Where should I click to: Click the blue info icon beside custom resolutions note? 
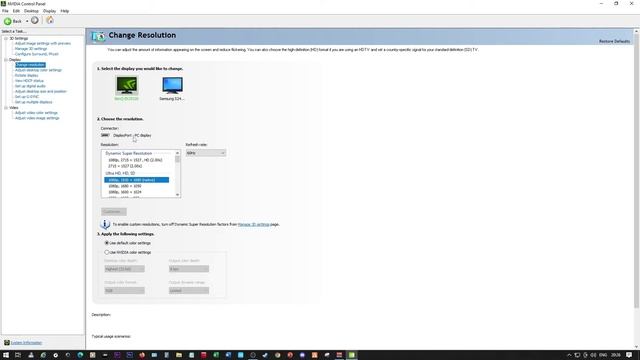(x=105, y=224)
